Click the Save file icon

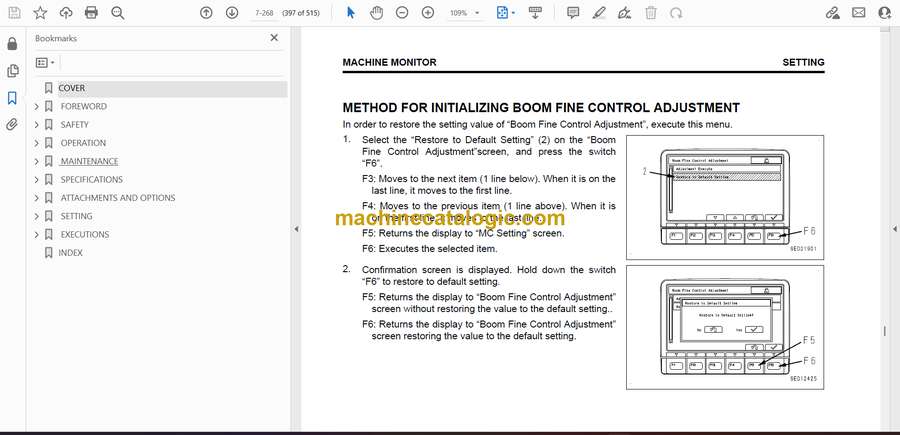coord(14,13)
